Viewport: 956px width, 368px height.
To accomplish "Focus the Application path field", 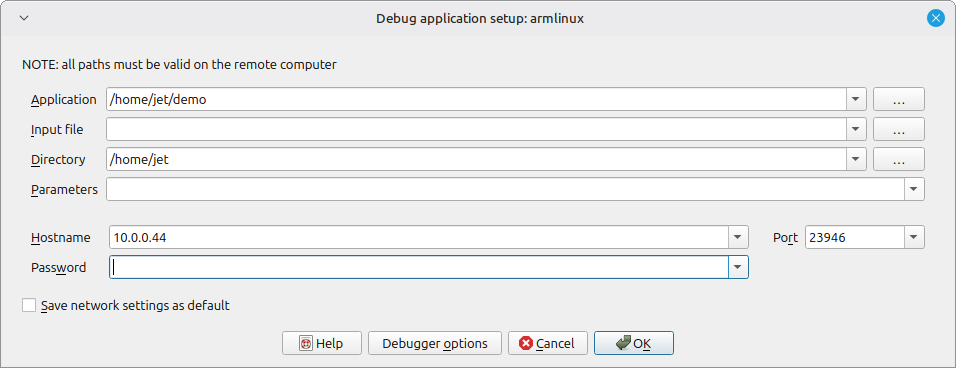I will pos(476,99).
